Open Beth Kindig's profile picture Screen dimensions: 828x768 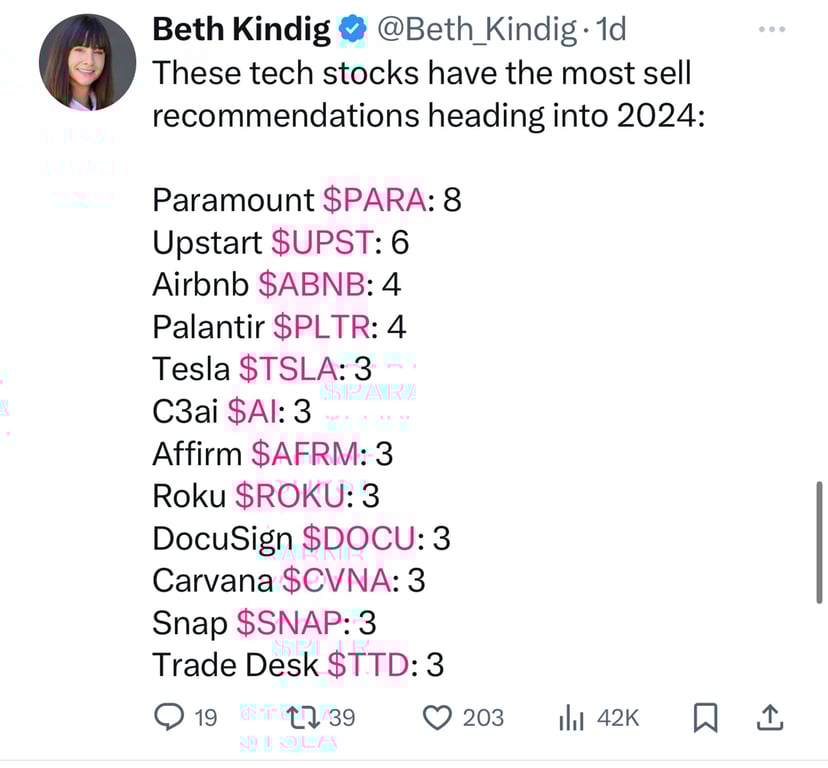click(87, 62)
